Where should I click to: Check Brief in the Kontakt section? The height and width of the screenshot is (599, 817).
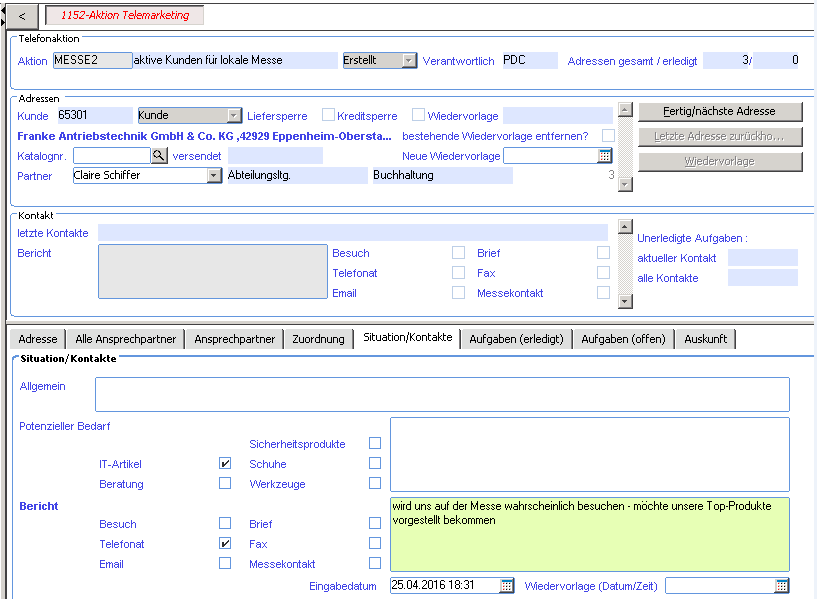[x=603, y=253]
